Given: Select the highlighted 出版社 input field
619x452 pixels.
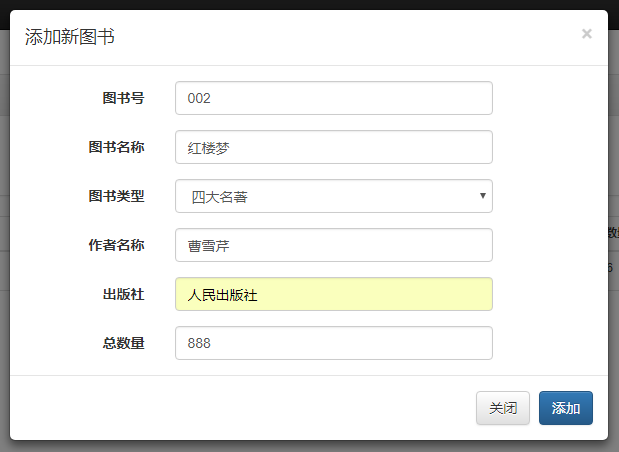Looking at the screenshot, I should [333, 294].
